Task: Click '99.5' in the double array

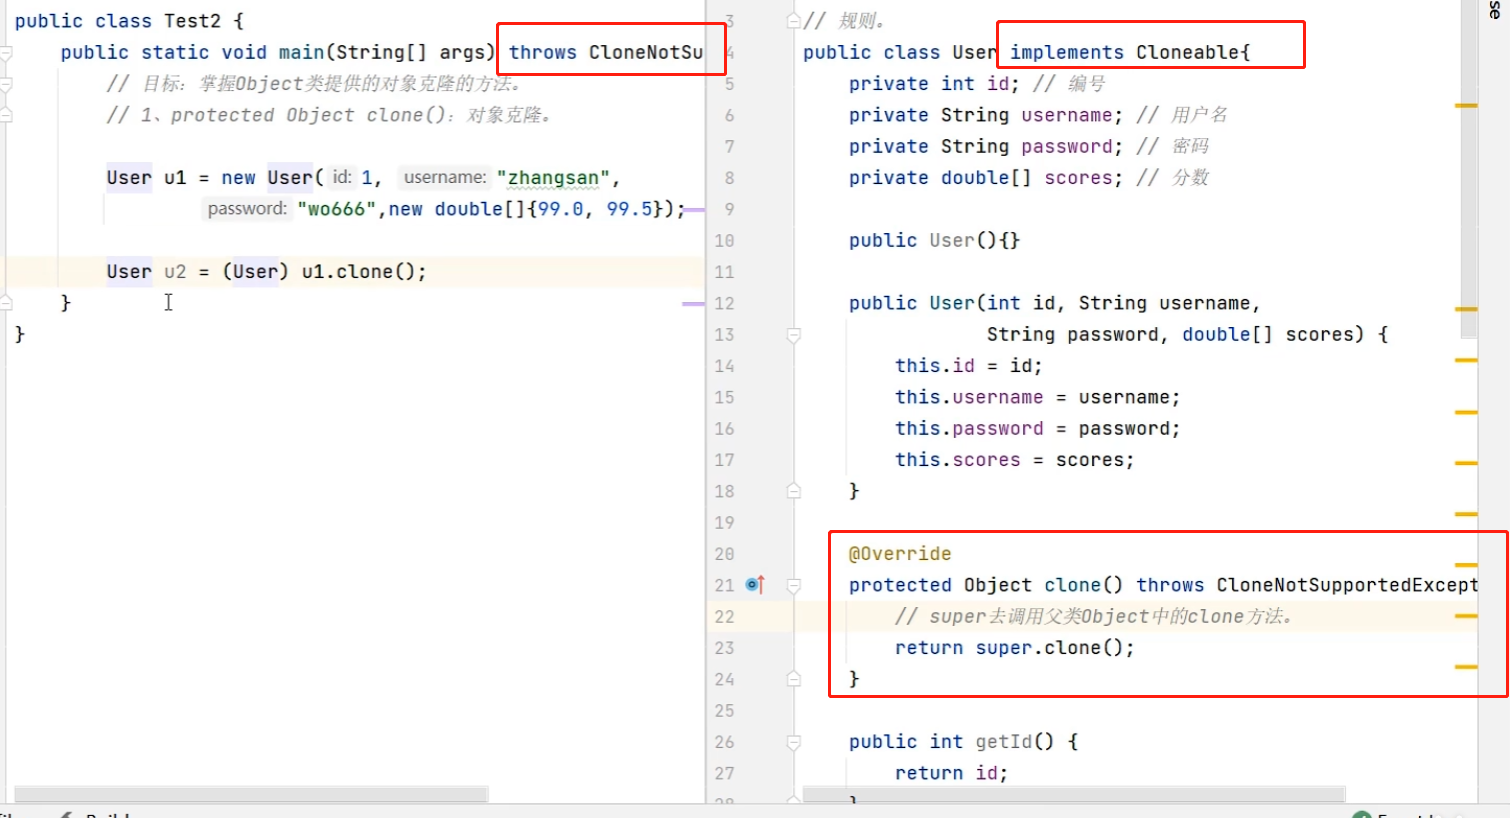Action: [629, 209]
